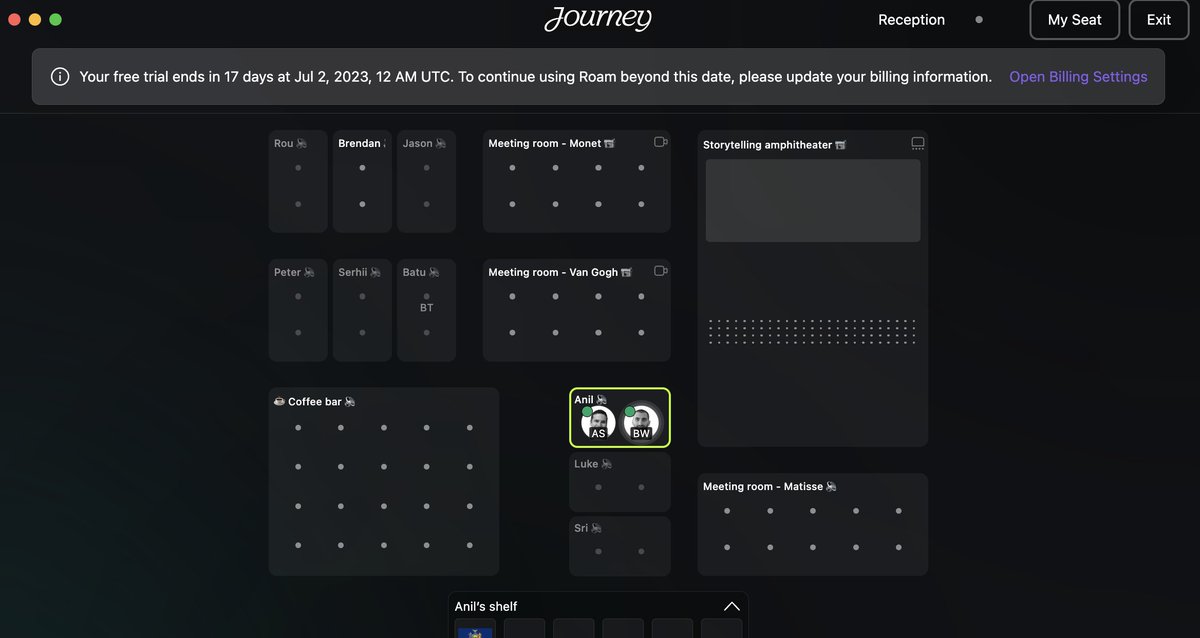Screen dimensions: 1200x638
Task: Click the room icon next to the Anil label
Action: 599,398
